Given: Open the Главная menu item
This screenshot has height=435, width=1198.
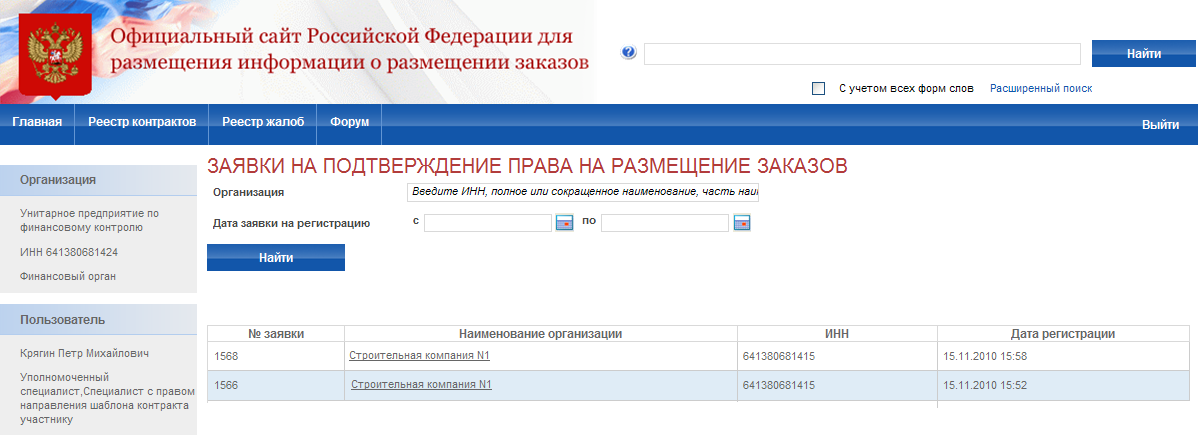Looking at the screenshot, I should [37, 122].
